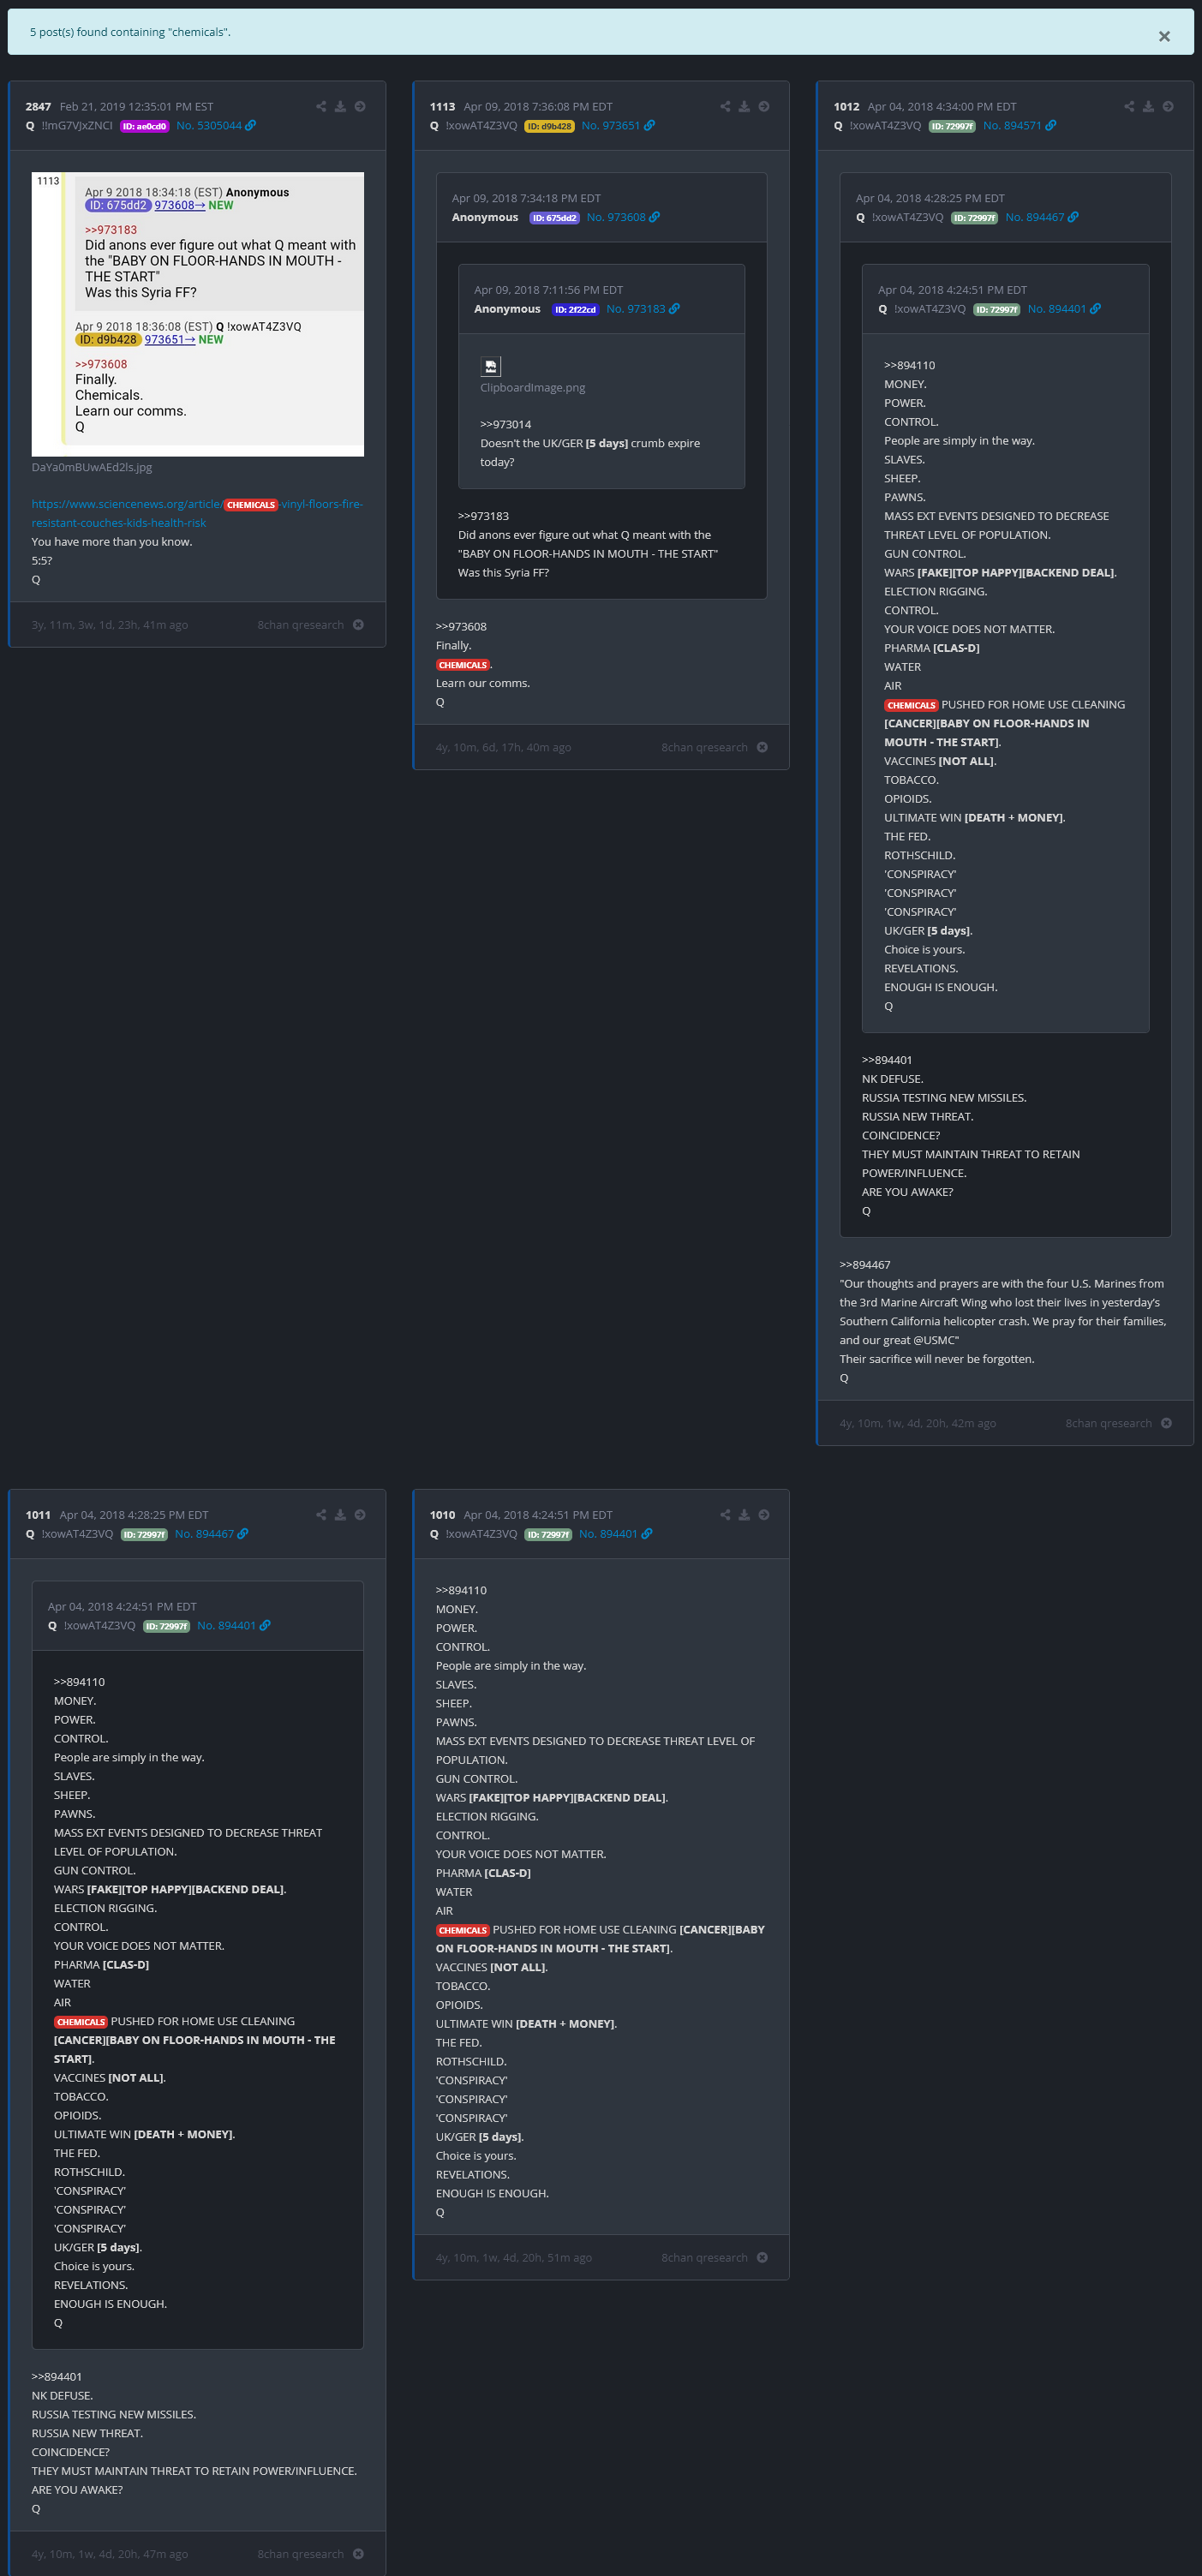Share post 1010
The height and width of the screenshot is (2576, 1202).
tap(725, 1514)
